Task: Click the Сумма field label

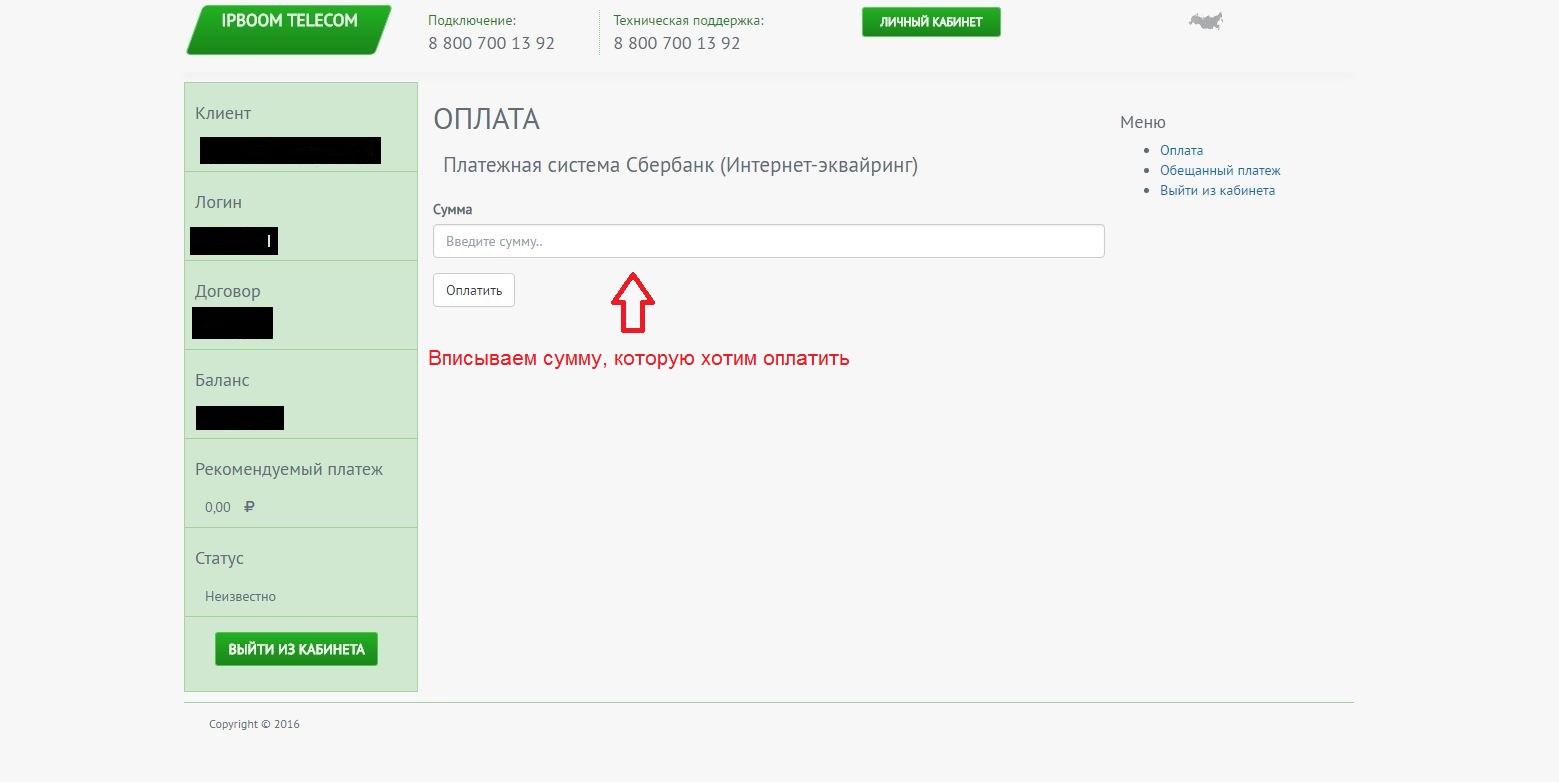Action: pos(453,210)
